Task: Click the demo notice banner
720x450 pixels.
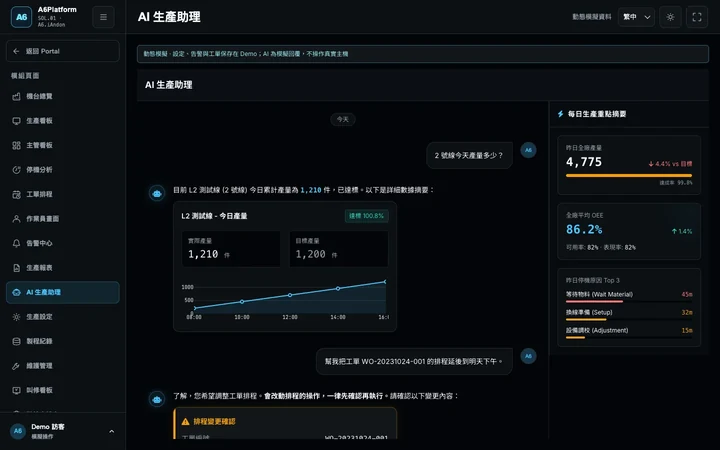Action: (422, 54)
